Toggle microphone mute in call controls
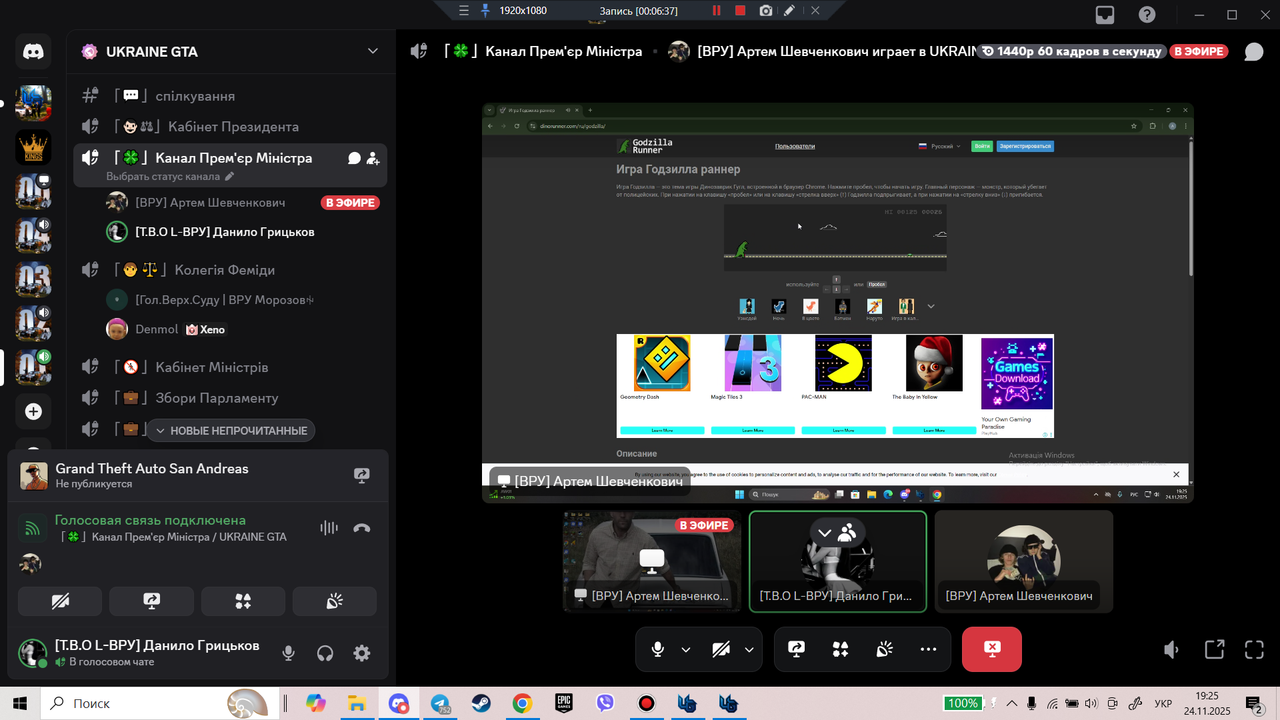The width and height of the screenshot is (1280, 720). 657,649
